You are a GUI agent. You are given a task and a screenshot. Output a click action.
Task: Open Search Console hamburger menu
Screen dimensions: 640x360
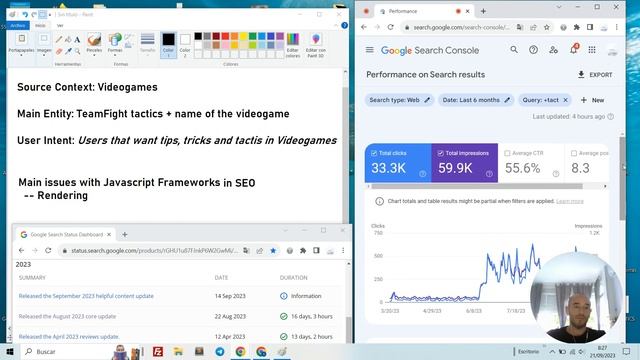tap(369, 50)
